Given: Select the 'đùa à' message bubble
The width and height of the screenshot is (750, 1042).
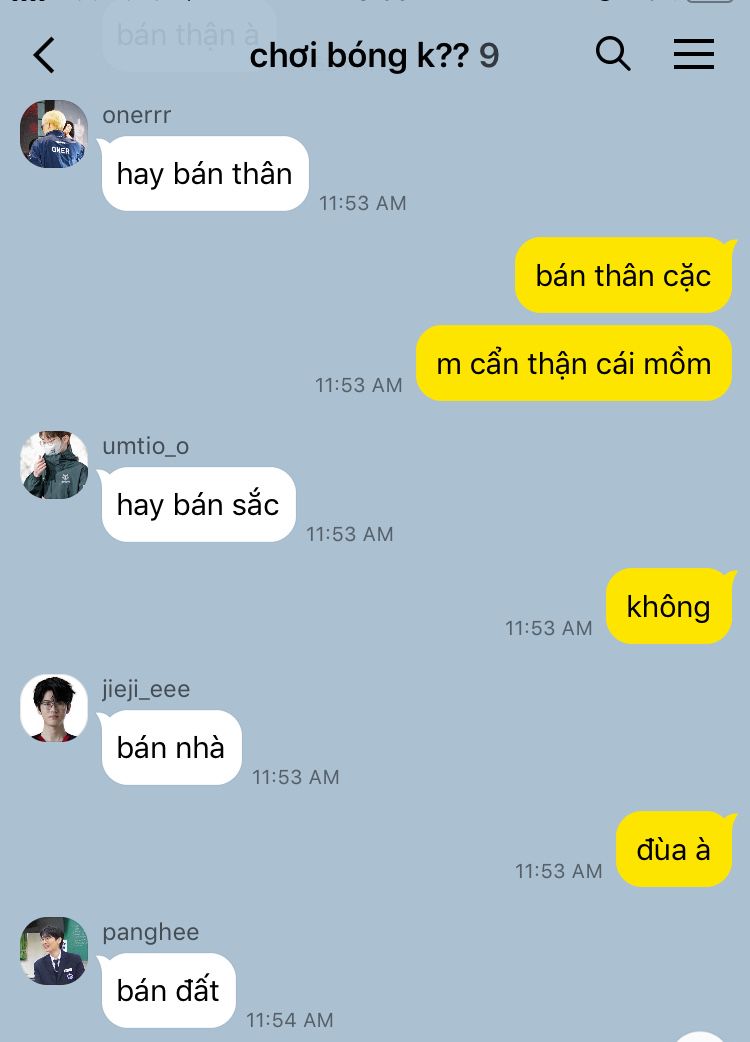Looking at the screenshot, I should 674,849.
